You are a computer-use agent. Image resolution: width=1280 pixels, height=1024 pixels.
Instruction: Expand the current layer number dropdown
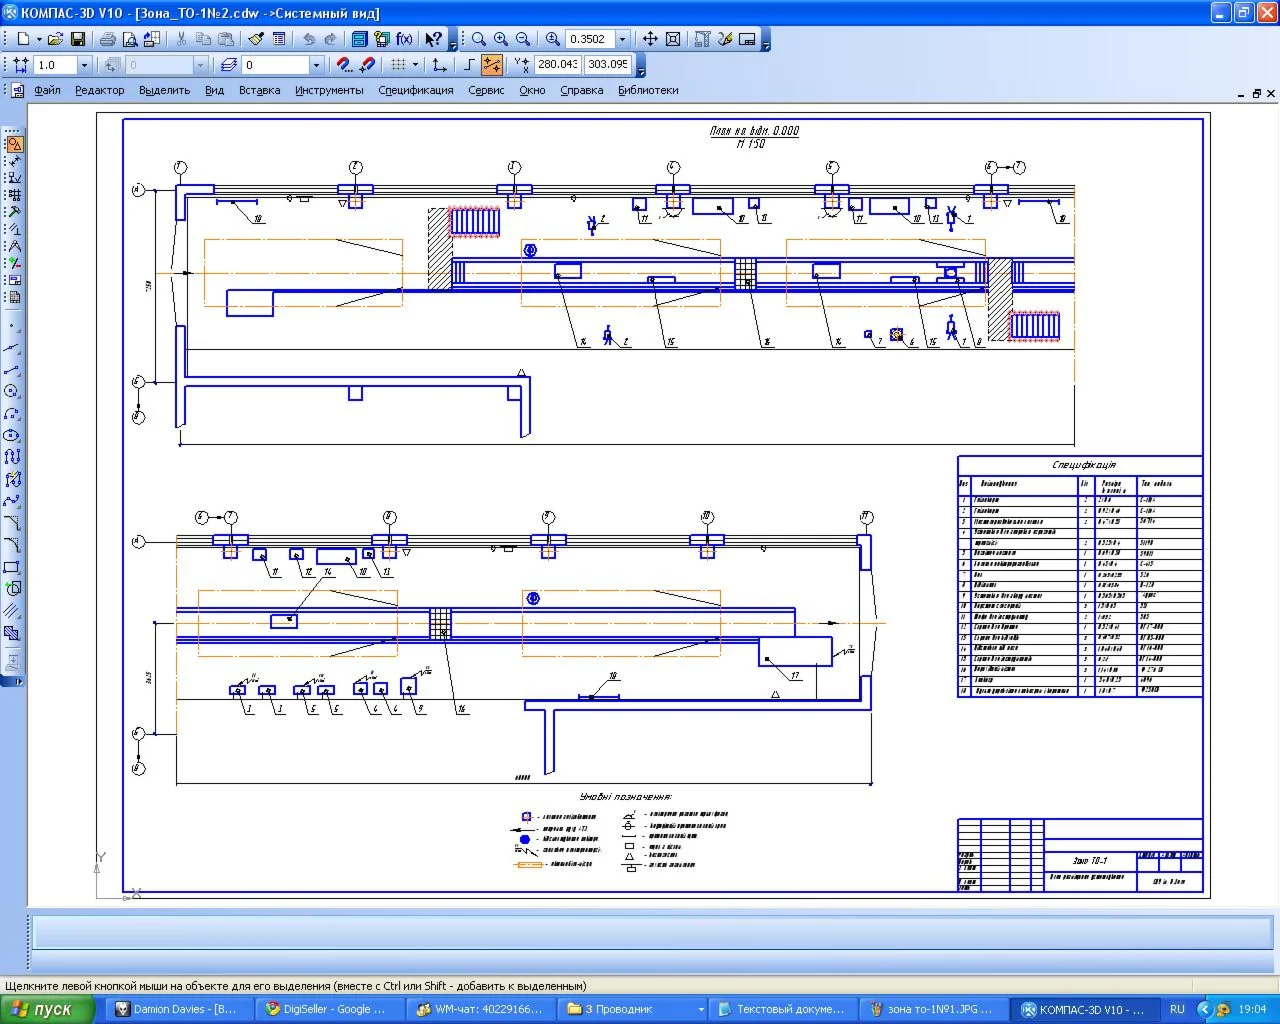point(316,65)
